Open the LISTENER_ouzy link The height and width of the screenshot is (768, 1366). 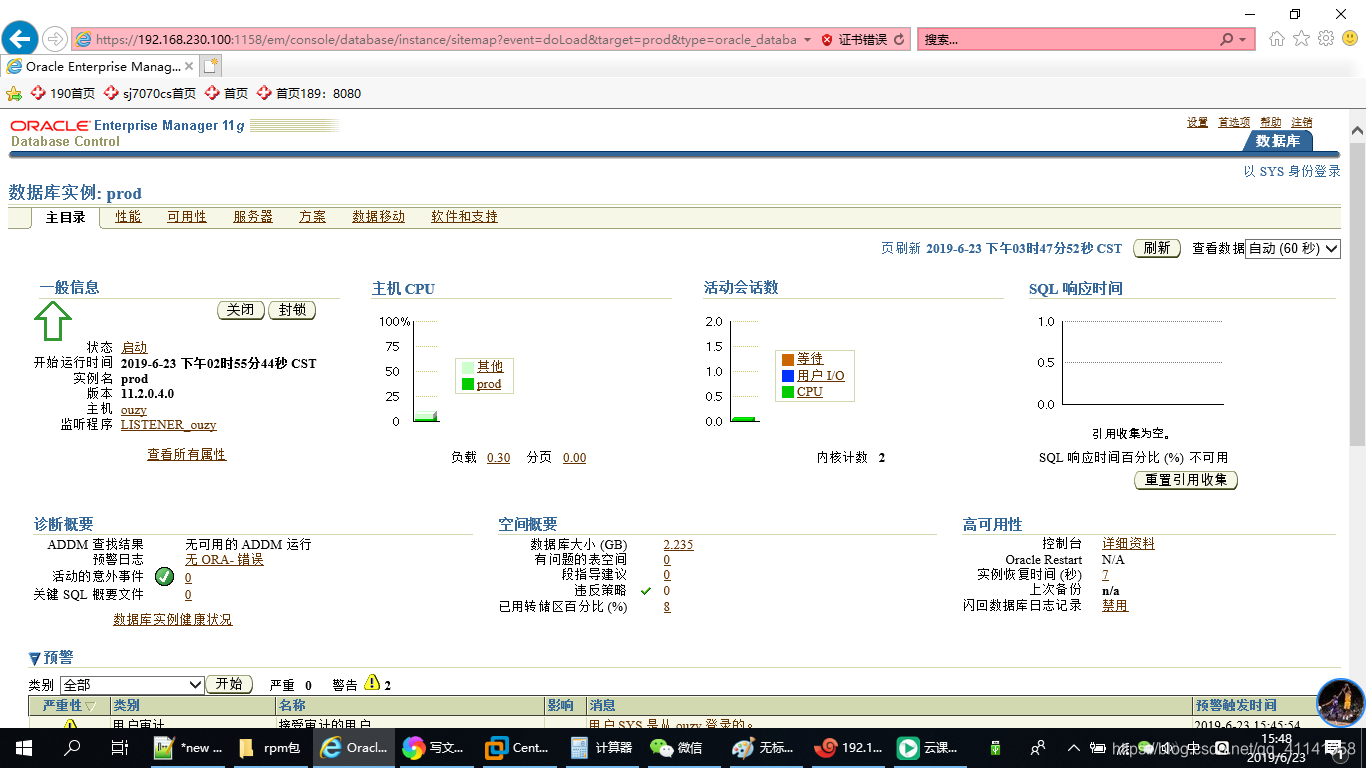169,425
